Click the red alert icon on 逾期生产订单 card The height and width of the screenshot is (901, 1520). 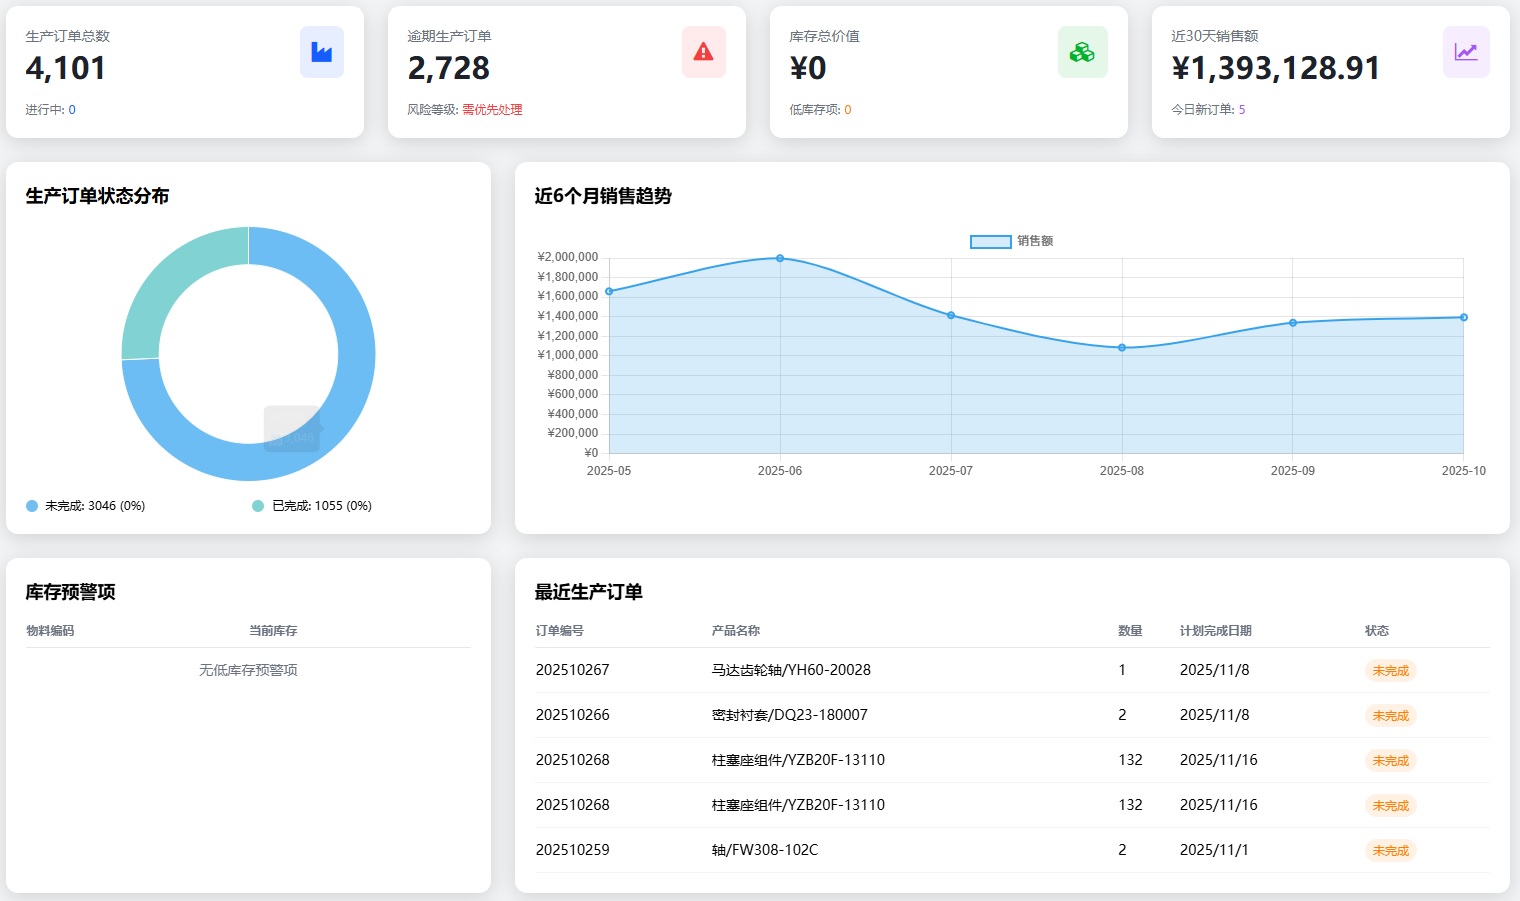[703, 52]
